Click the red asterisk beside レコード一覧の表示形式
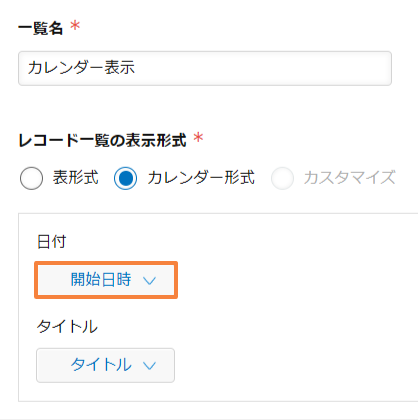The image size is (418, 420). [x=198, y=137]
